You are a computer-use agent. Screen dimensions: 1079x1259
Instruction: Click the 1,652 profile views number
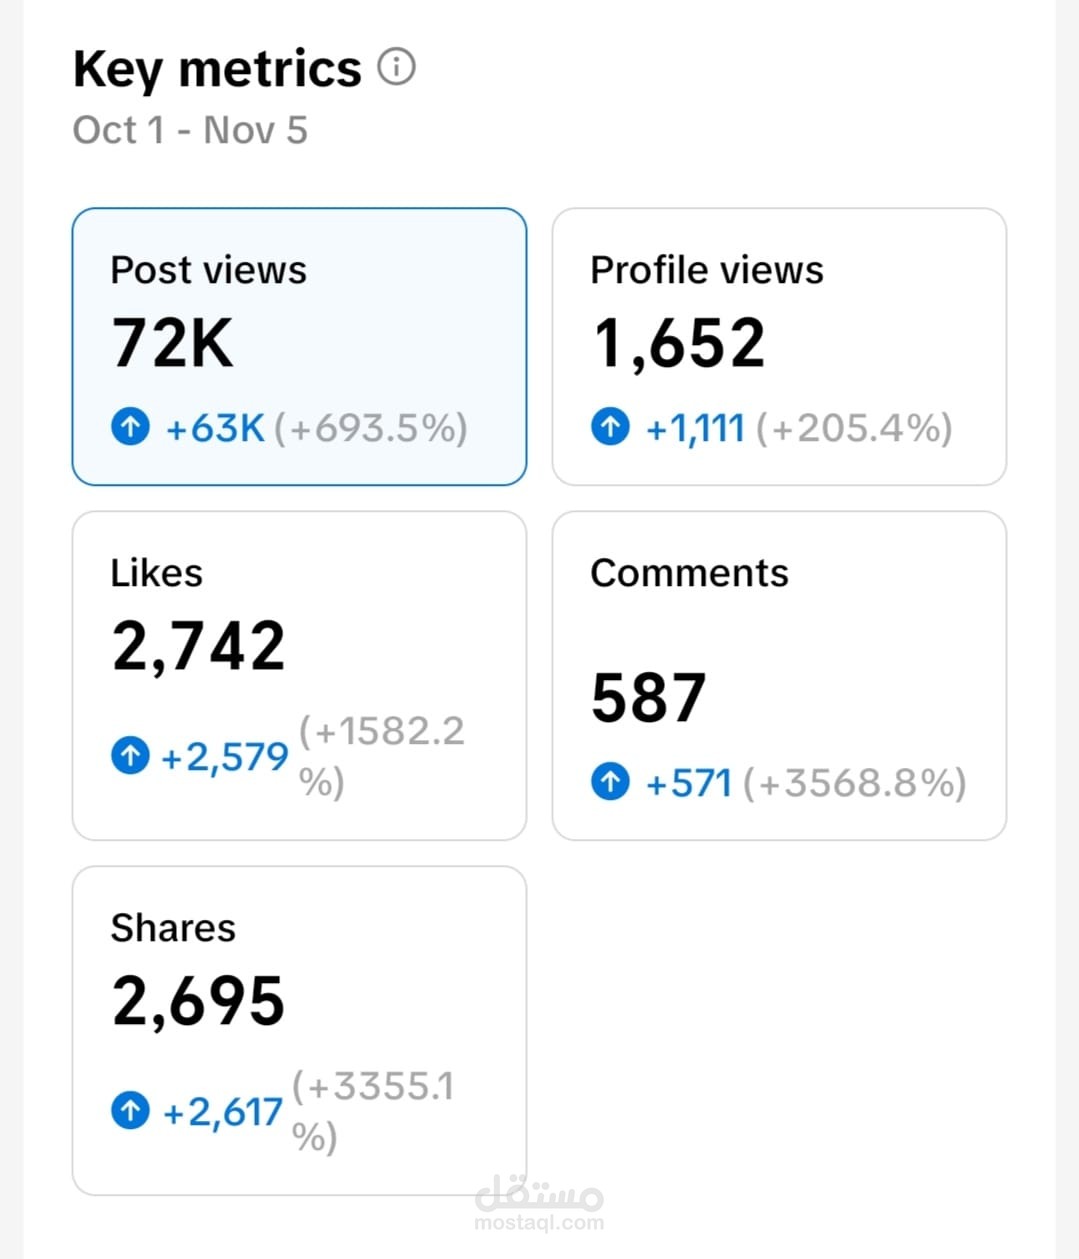tap(679, 344)
